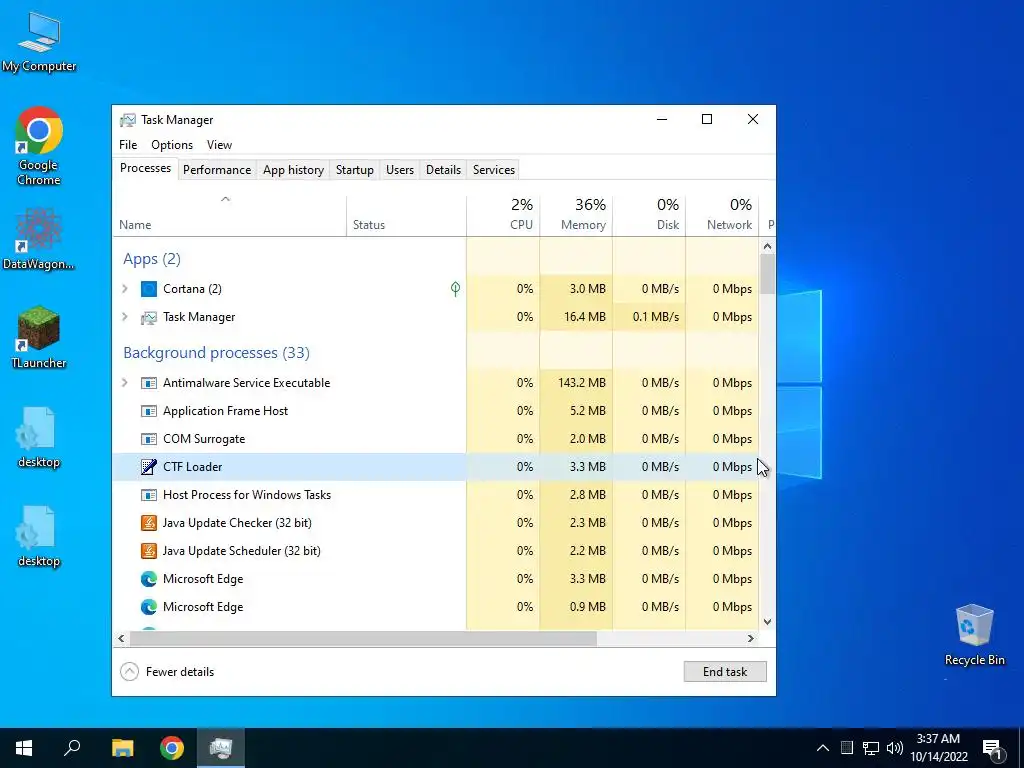The height and width of the screenshot is (768, 1024).
Task: Open the network tray icon
Action: pos(871,748)
